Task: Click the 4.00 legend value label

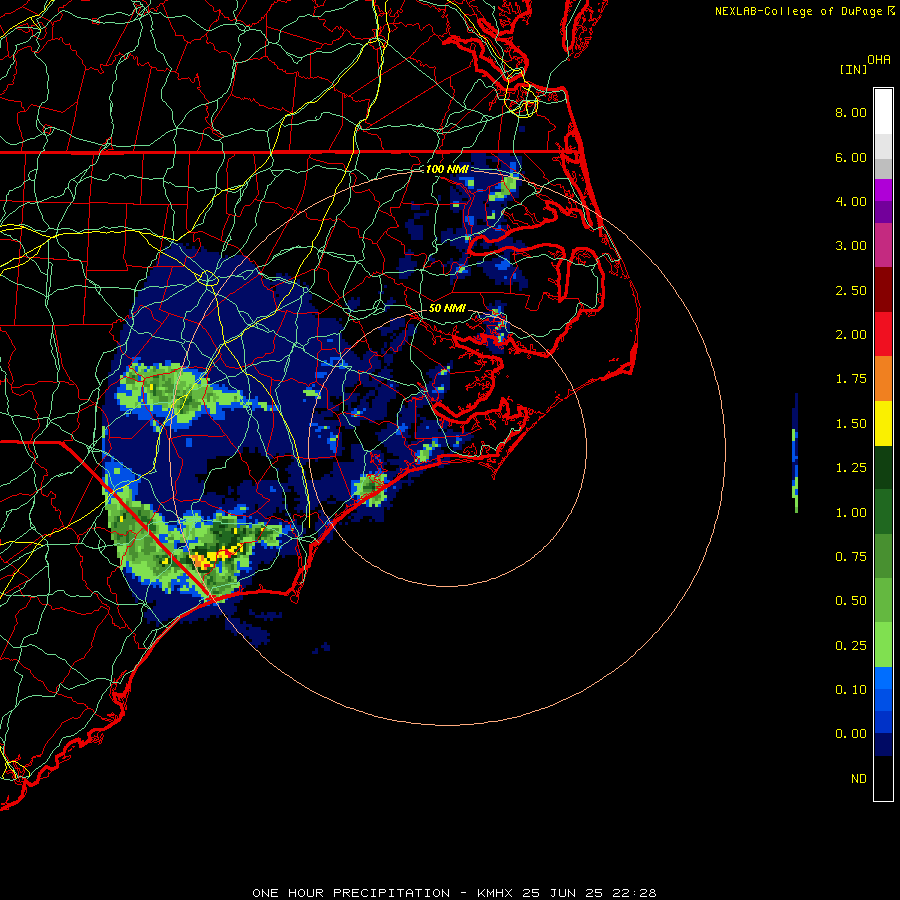Action: click(x=851, y=201)
